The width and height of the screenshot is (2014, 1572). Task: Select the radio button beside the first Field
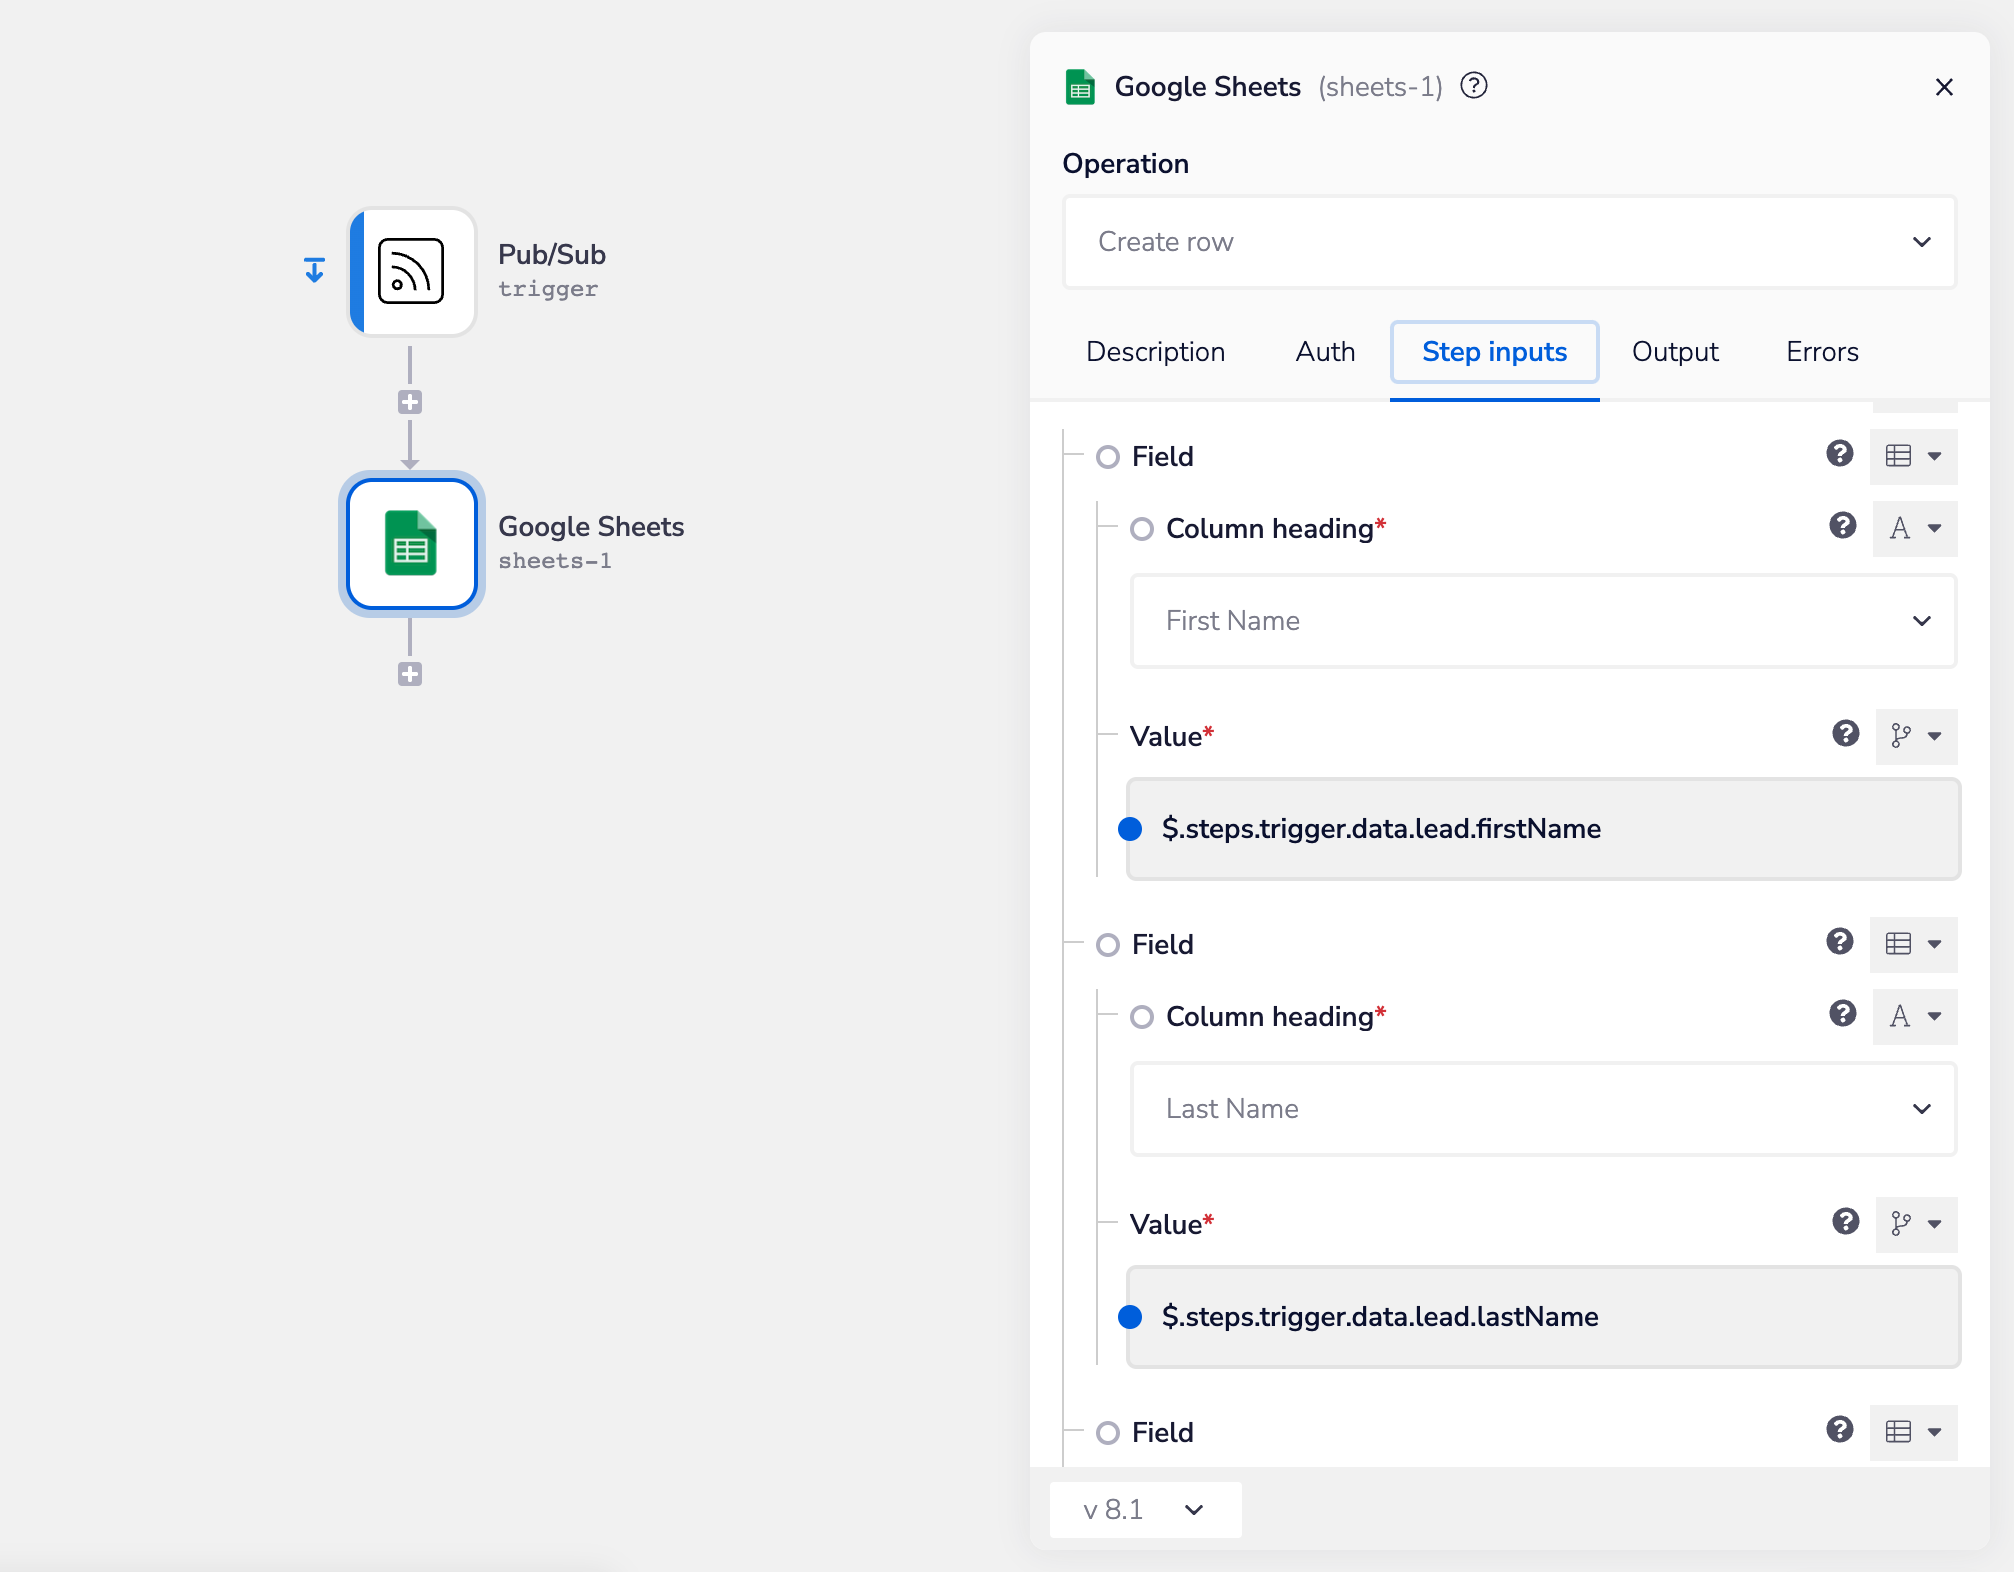1108,456
